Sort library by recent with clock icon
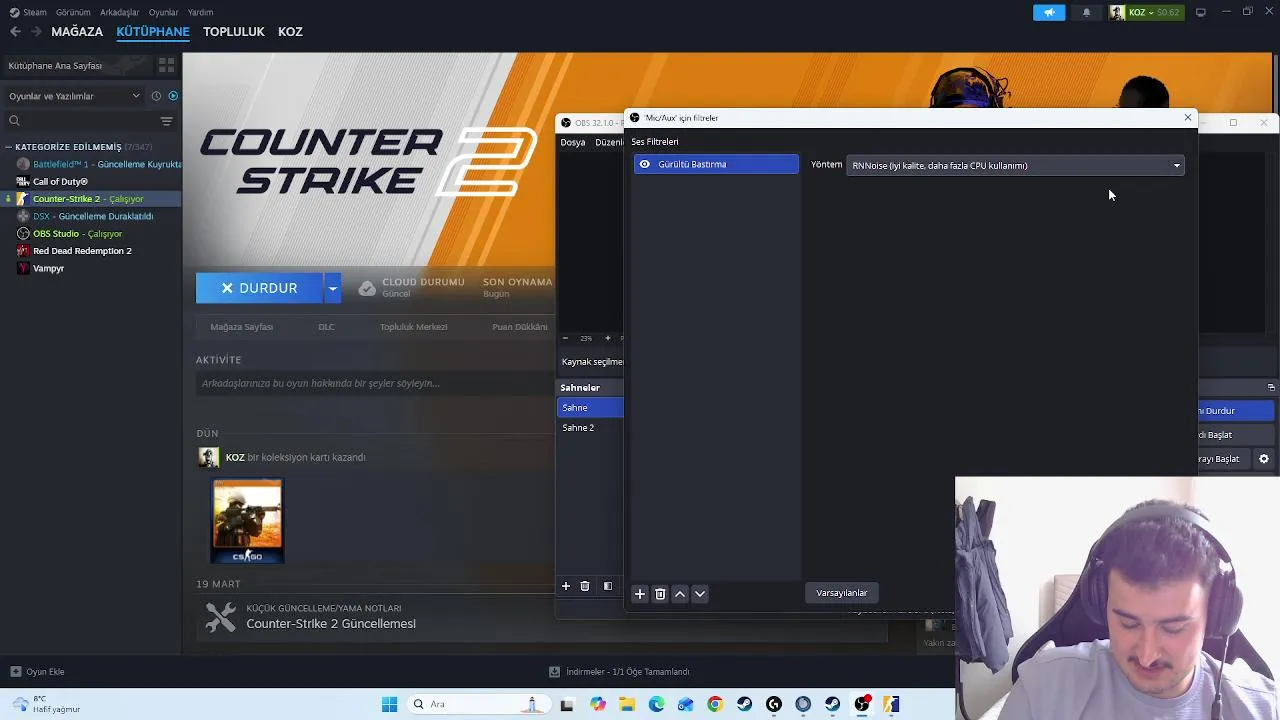Screen dimensions: 1280x720 pyautogui.click(x=156, y=96)
